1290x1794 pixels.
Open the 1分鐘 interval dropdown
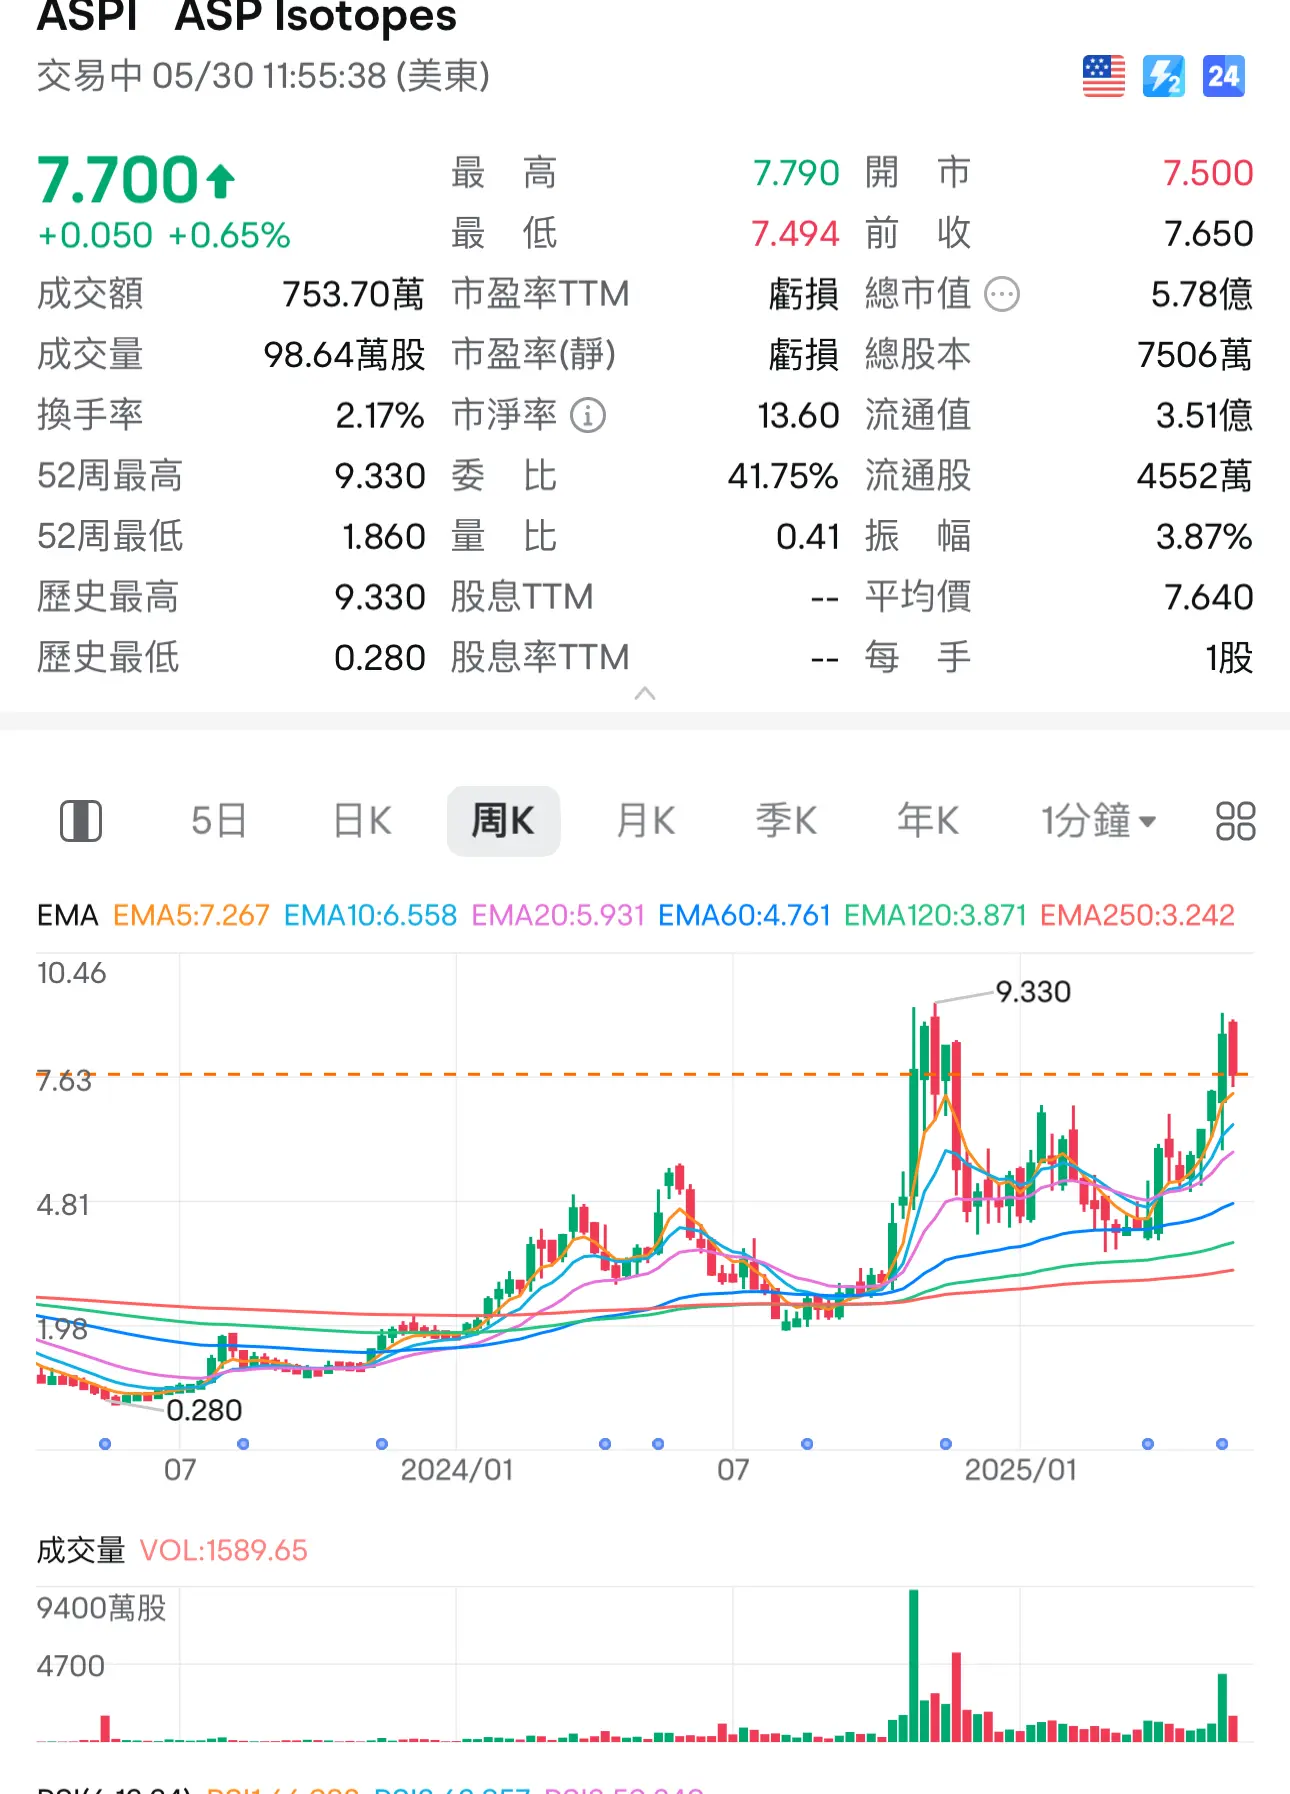click(1098, 821)
